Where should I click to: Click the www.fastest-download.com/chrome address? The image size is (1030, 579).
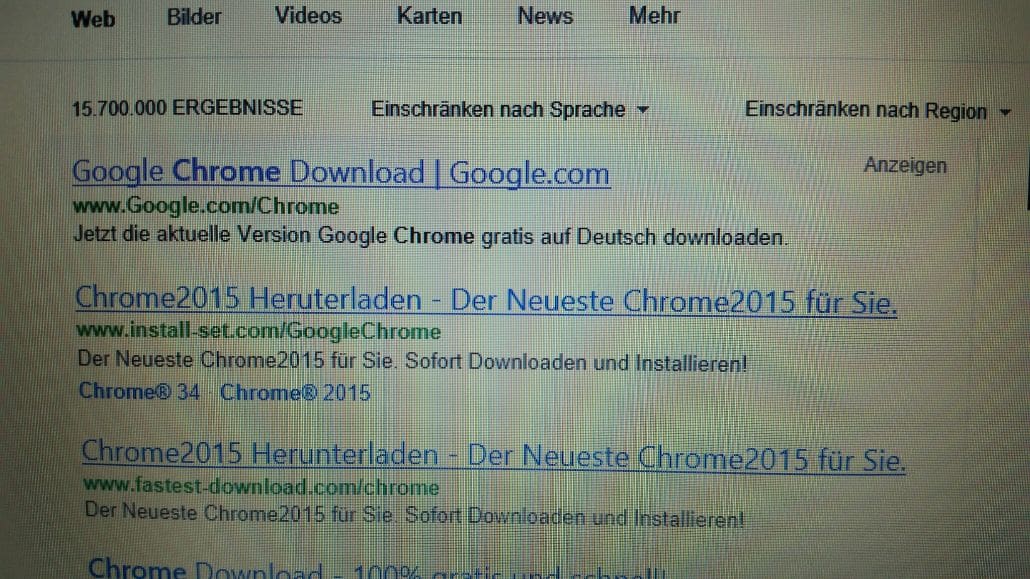pos(261,487)
